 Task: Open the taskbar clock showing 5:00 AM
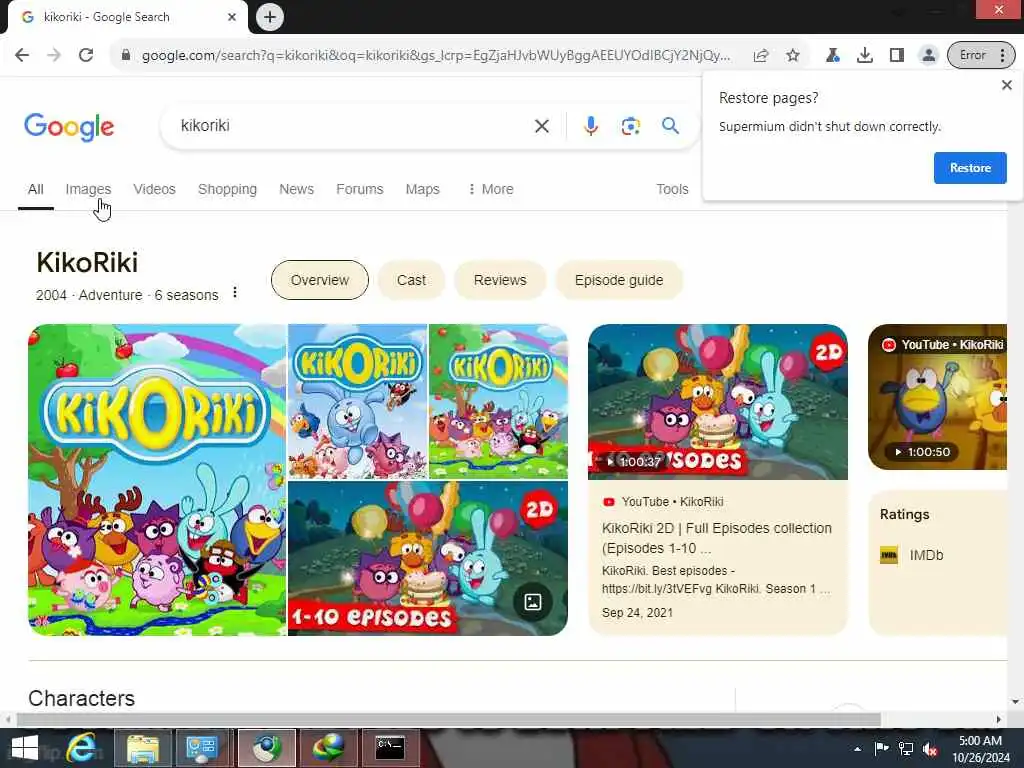[980, 749]
